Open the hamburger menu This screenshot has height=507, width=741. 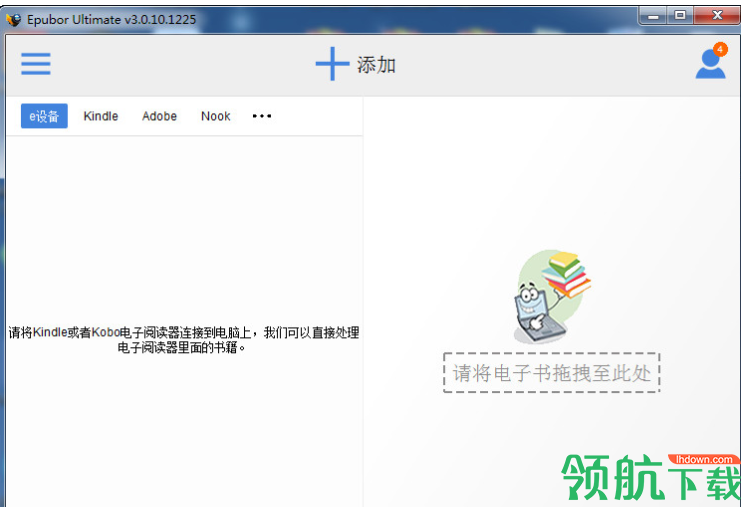(x=36, y=64)
